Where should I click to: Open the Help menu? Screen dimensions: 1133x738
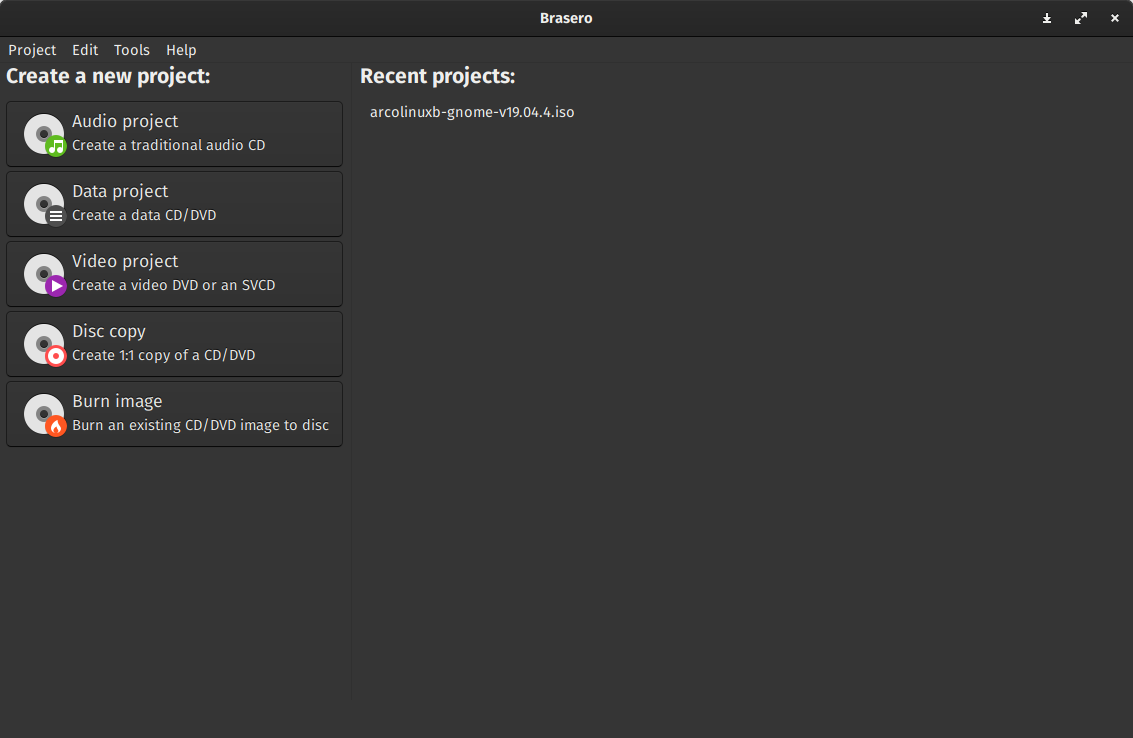(x=181, y=50)
